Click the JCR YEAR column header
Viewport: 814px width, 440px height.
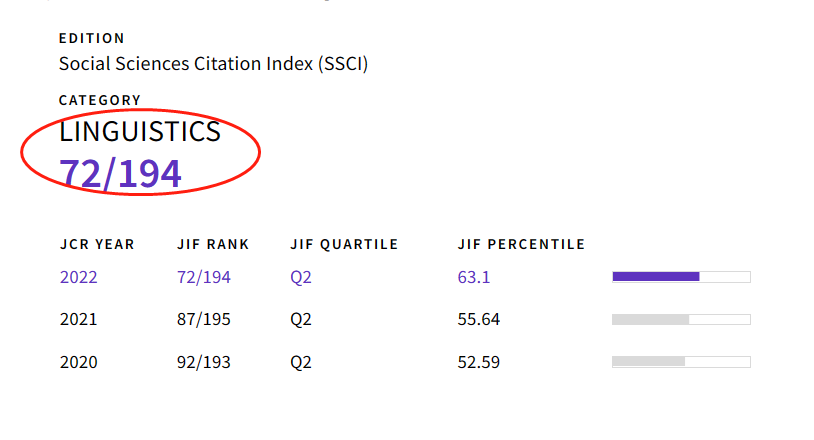pyautogui.click(x=97, y=244)
